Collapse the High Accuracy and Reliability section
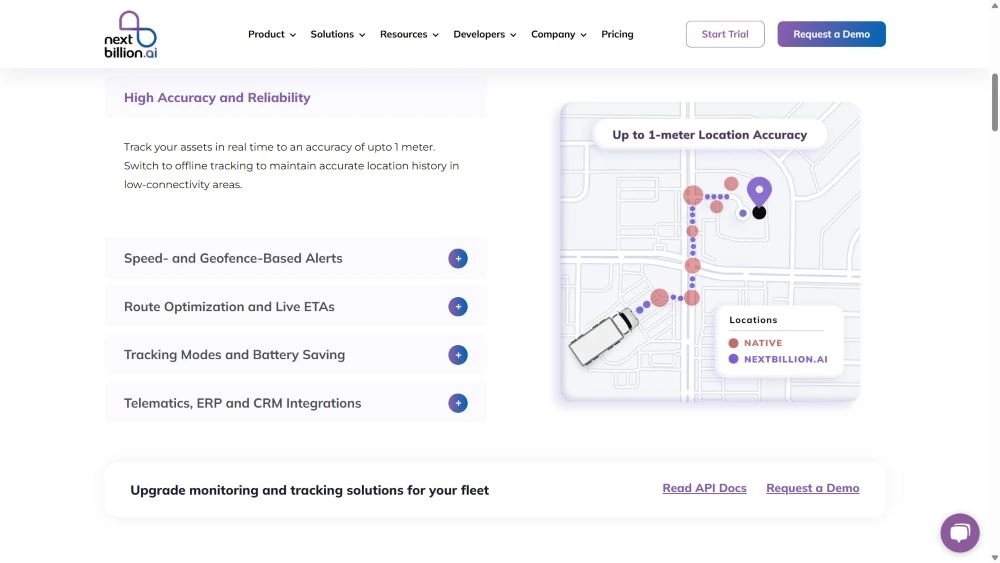 [217, 98]
